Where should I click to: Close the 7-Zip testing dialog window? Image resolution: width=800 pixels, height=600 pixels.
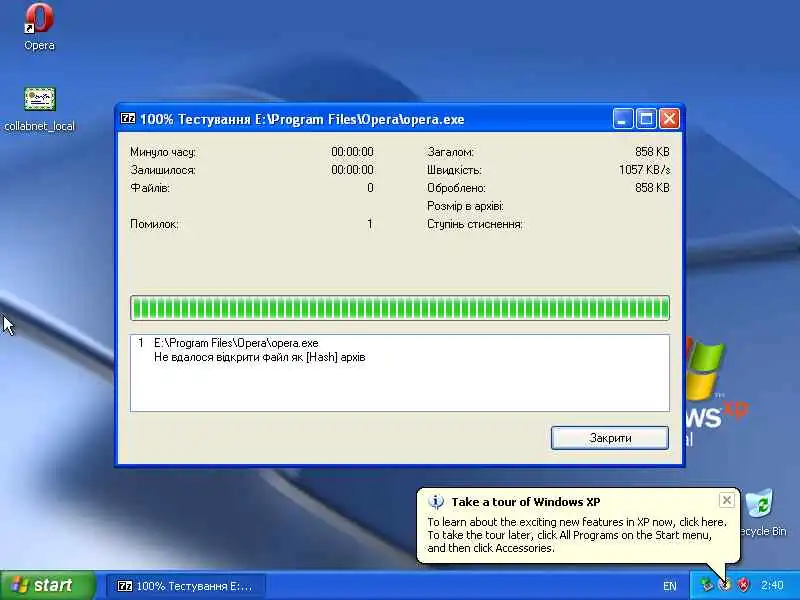pyautogui.click(x=669, y=119)
